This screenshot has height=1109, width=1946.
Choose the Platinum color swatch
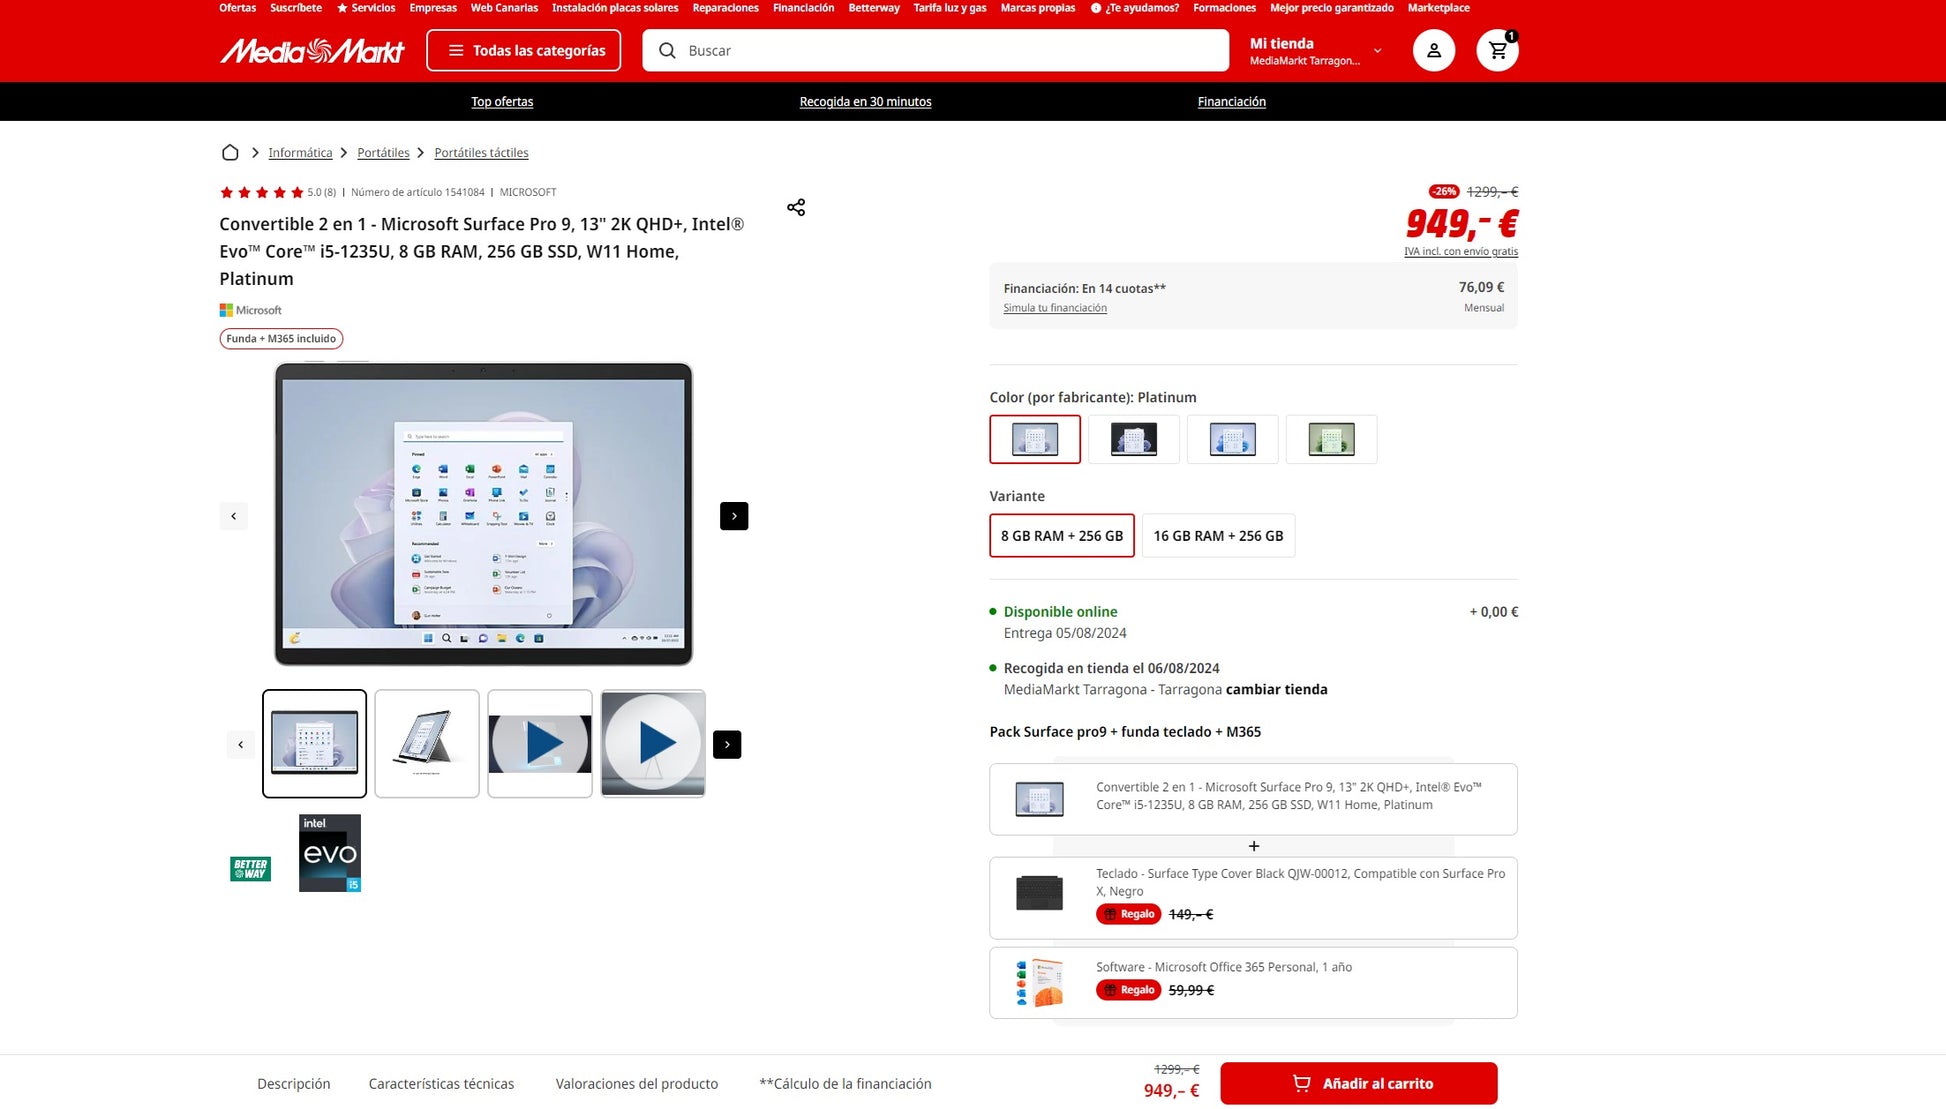pos(1035,439)
